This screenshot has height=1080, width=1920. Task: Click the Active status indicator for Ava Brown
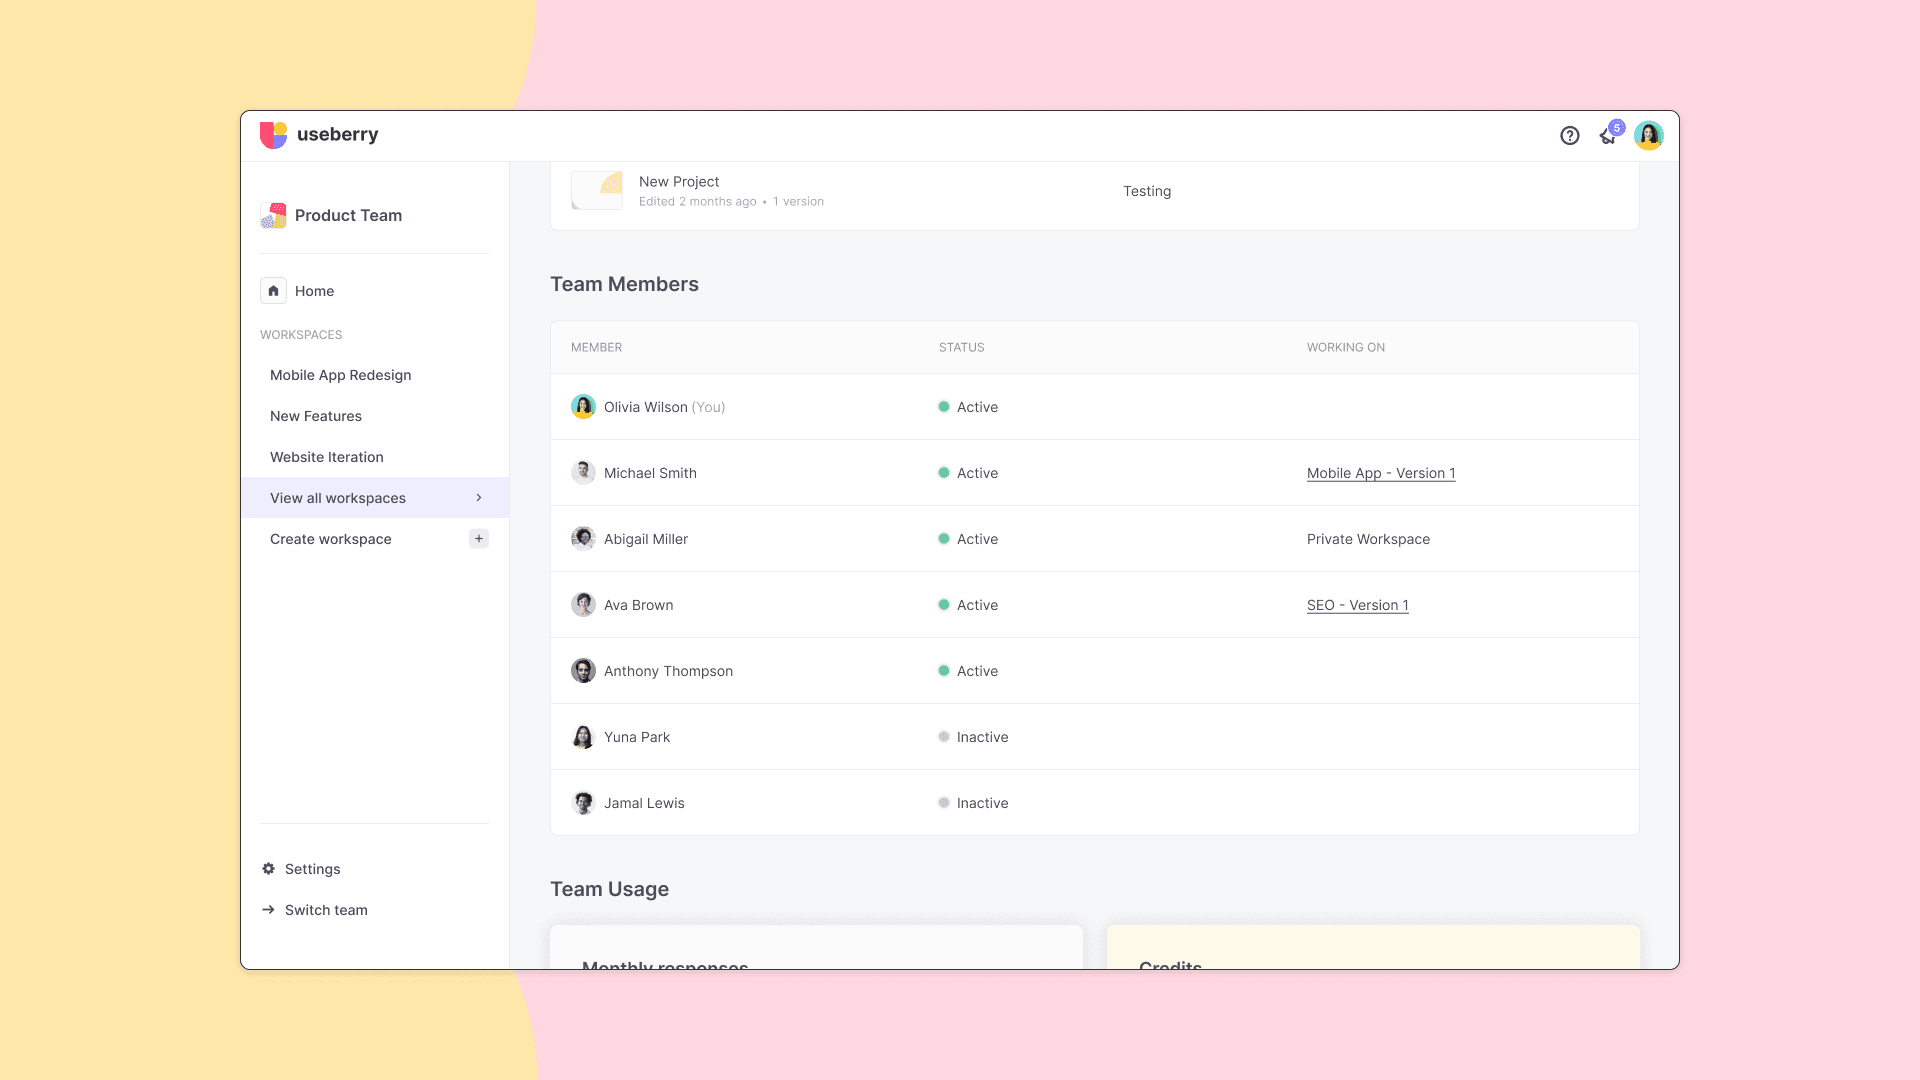point(944,604)
